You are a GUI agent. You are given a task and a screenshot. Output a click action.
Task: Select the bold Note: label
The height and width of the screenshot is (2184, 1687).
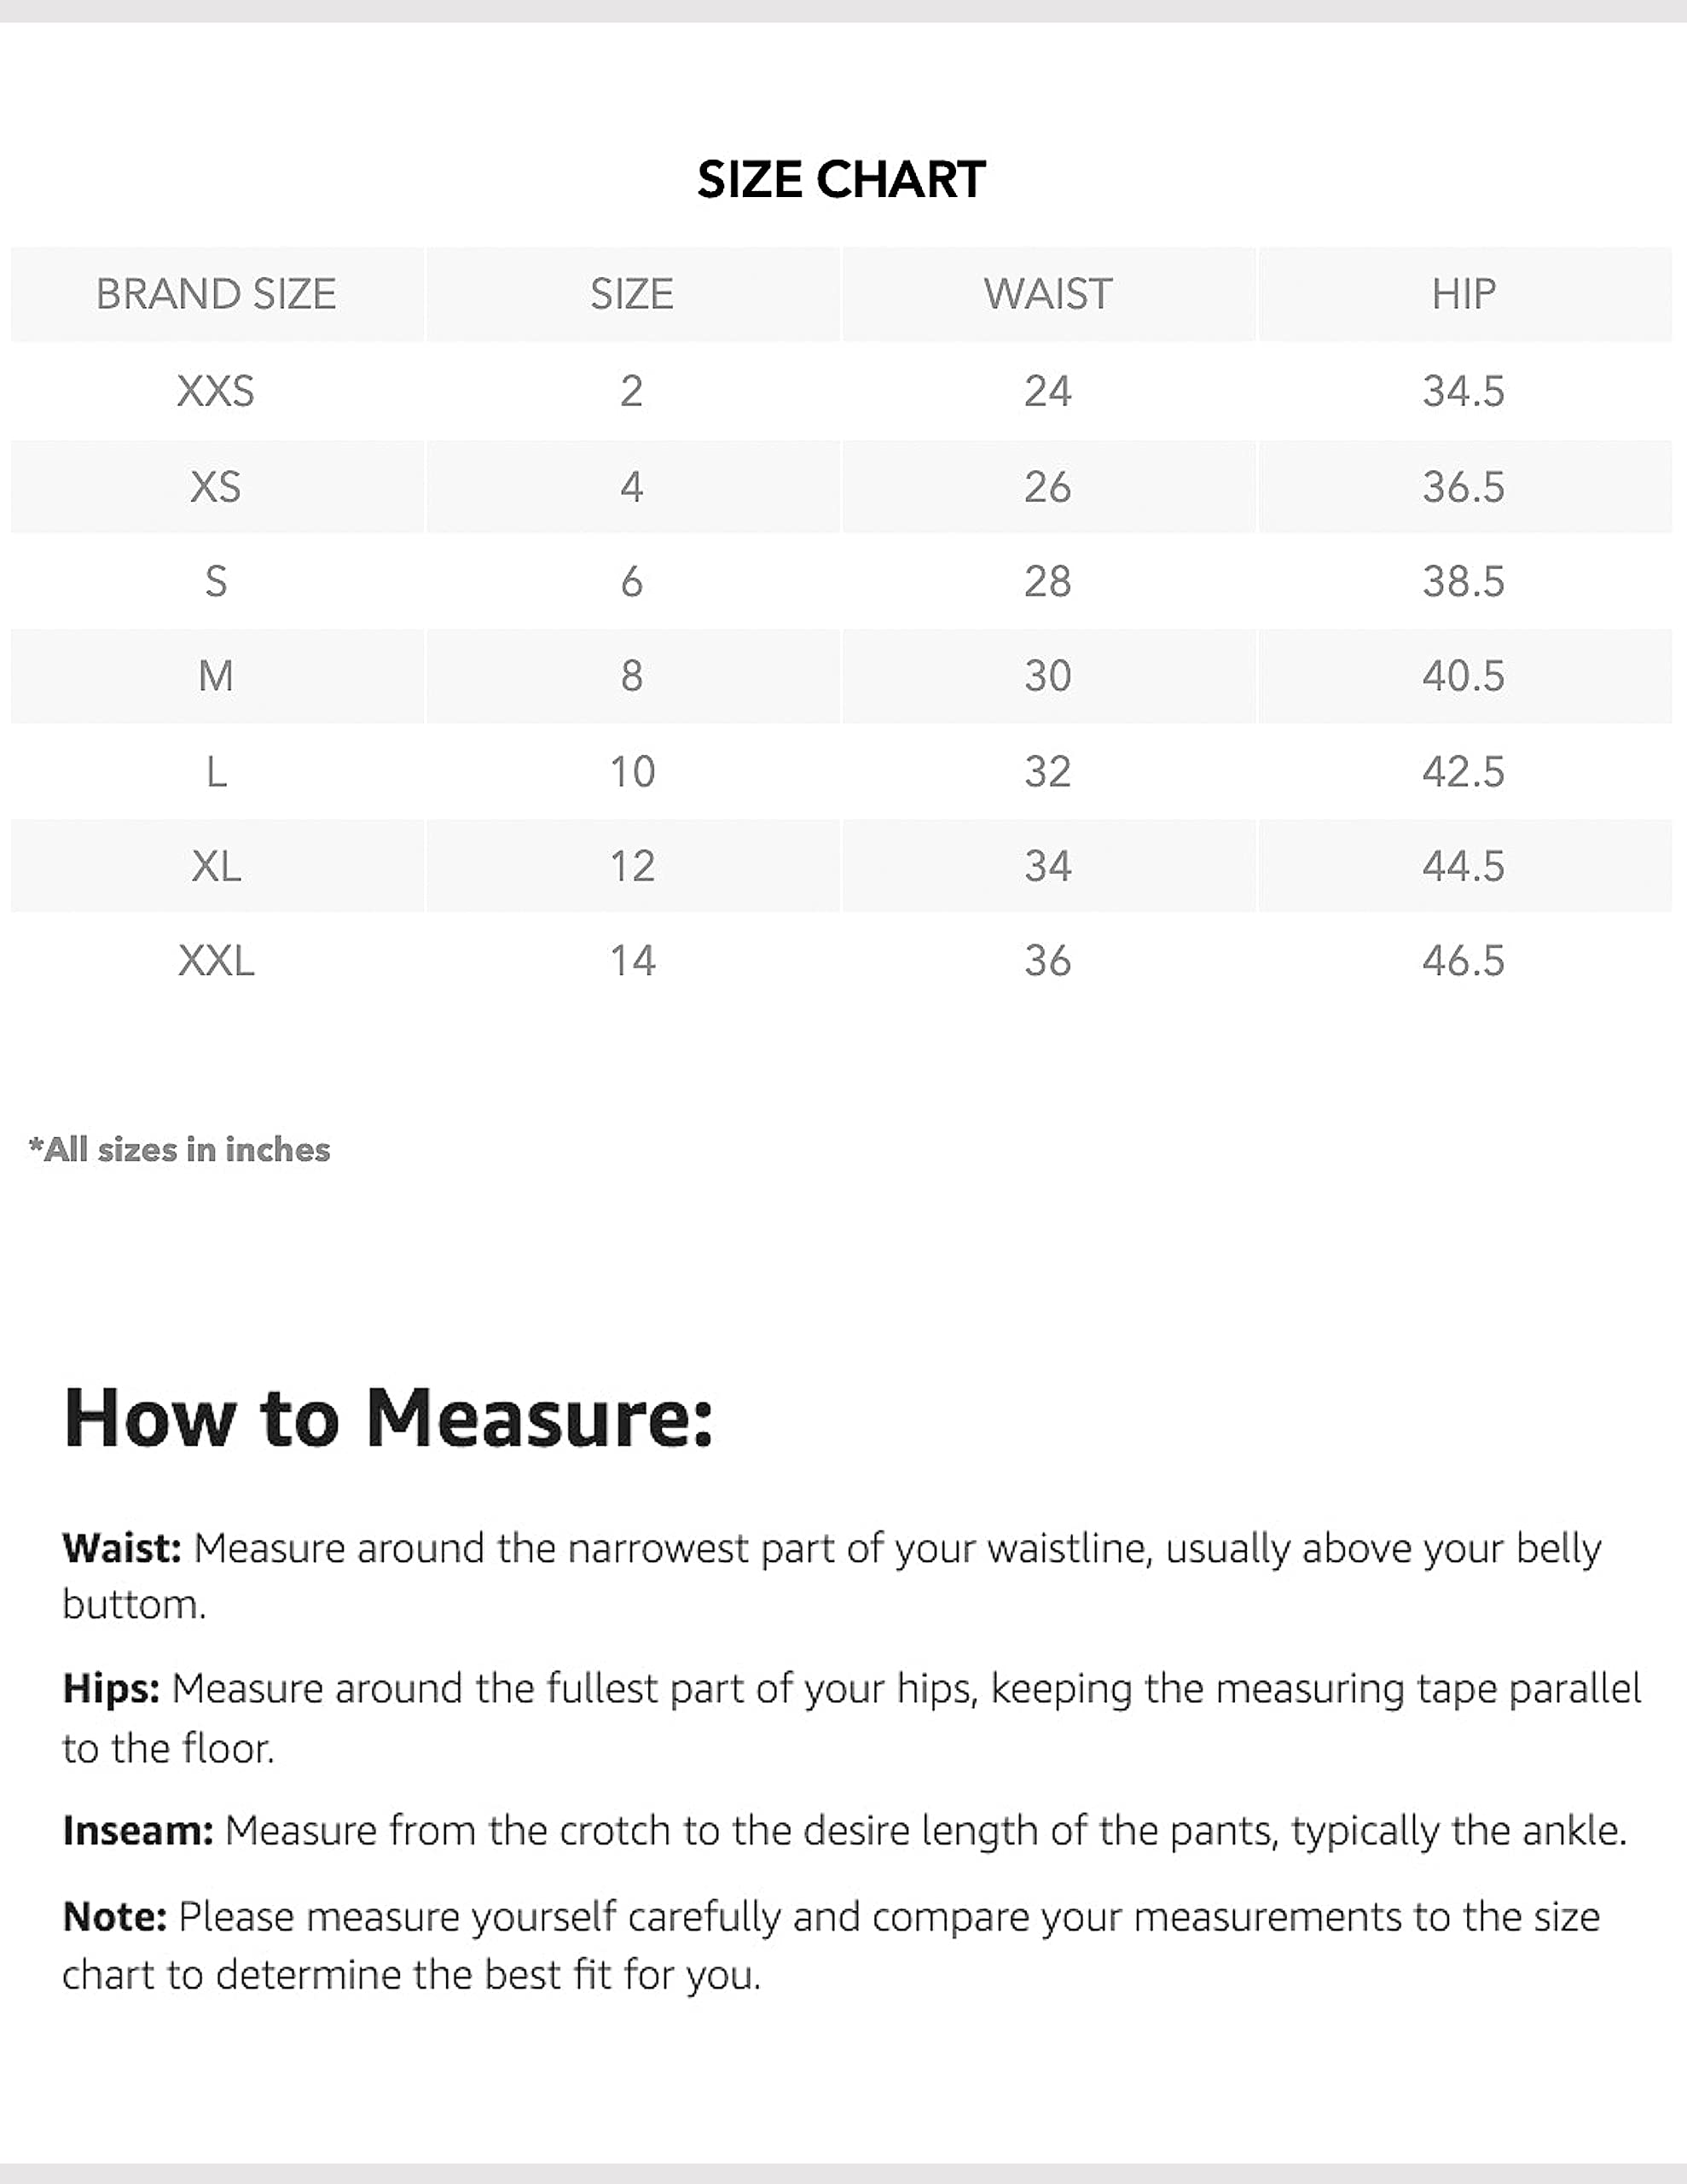[x=114, y=1917]
